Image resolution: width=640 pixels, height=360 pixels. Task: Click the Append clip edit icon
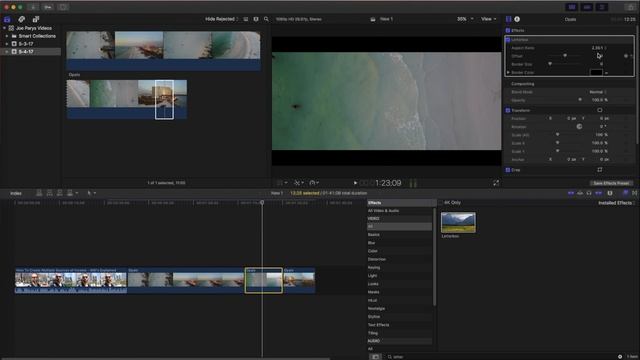[60, 193]
